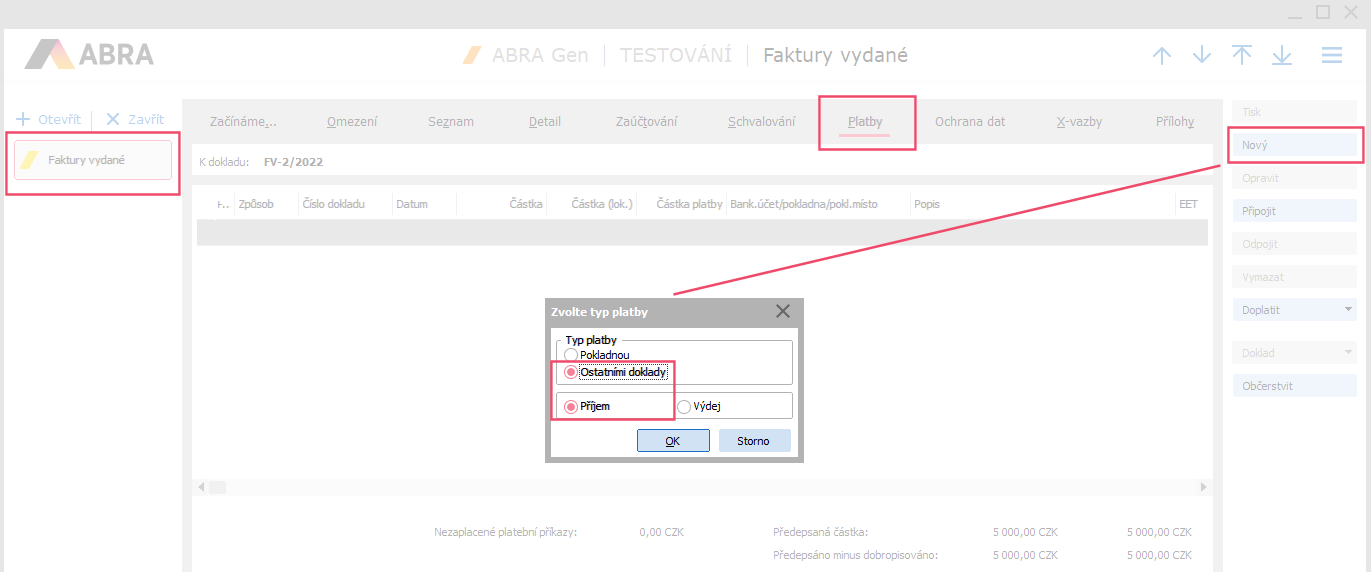1371x572 pixels.
Task: Choose the Výdej radio option
Action: (684, 406)
